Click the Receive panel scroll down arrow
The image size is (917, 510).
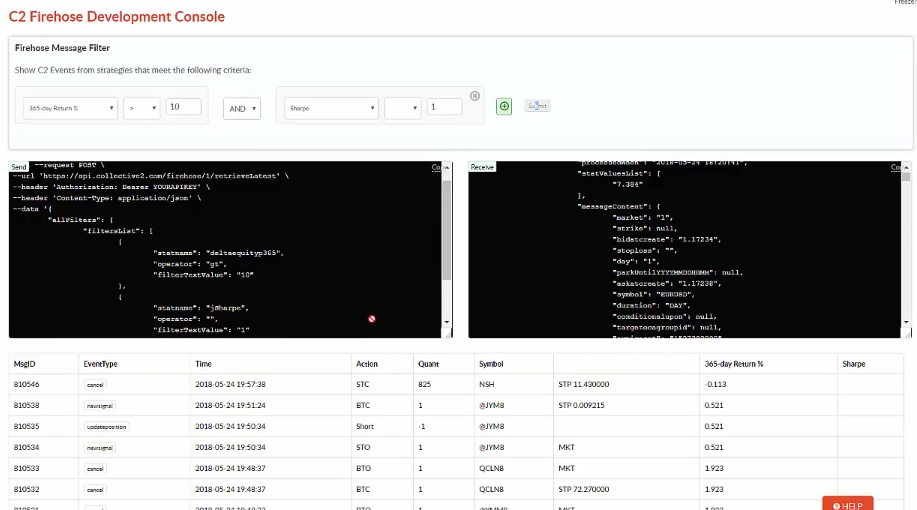(x=906, y=322)
